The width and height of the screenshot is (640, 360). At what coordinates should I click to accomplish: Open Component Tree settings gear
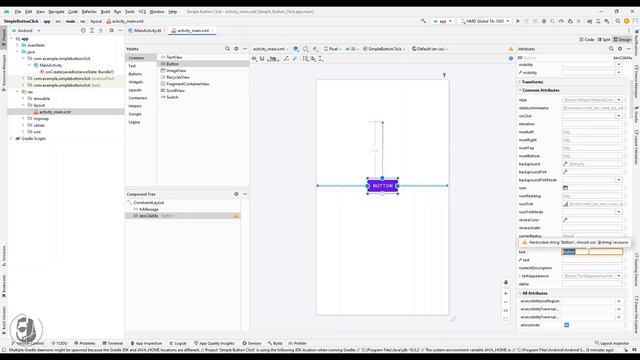(236, 194)
